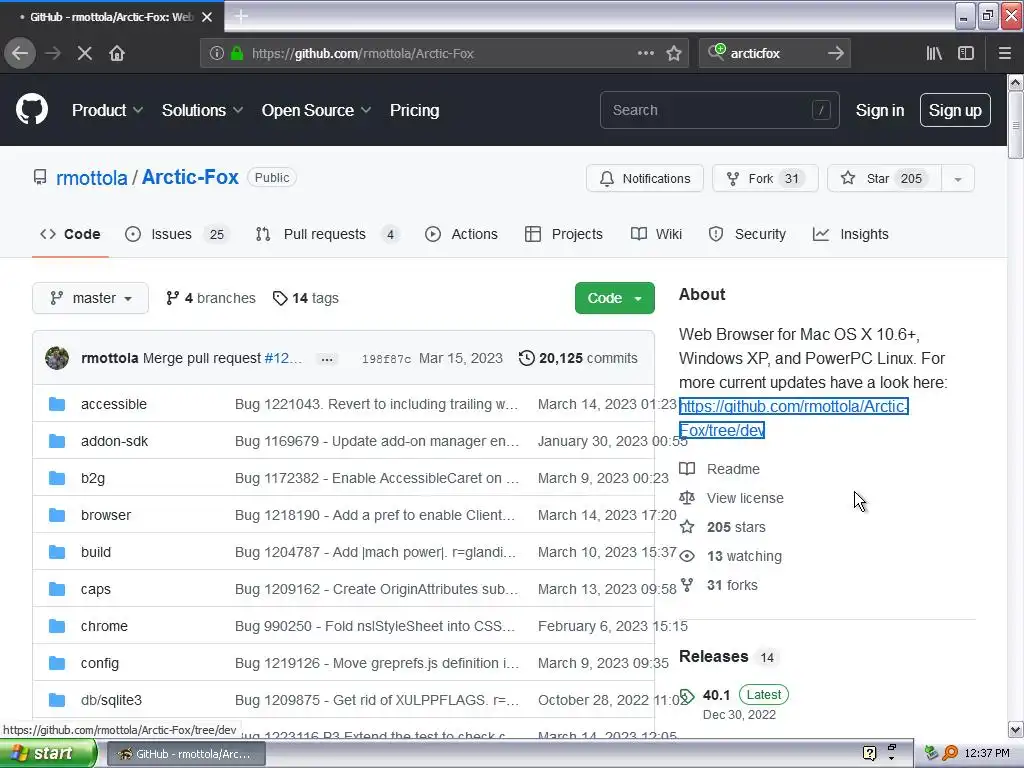Open the Star lists dropdown arrow
The image size is (1024, 768).
point(957,179)
